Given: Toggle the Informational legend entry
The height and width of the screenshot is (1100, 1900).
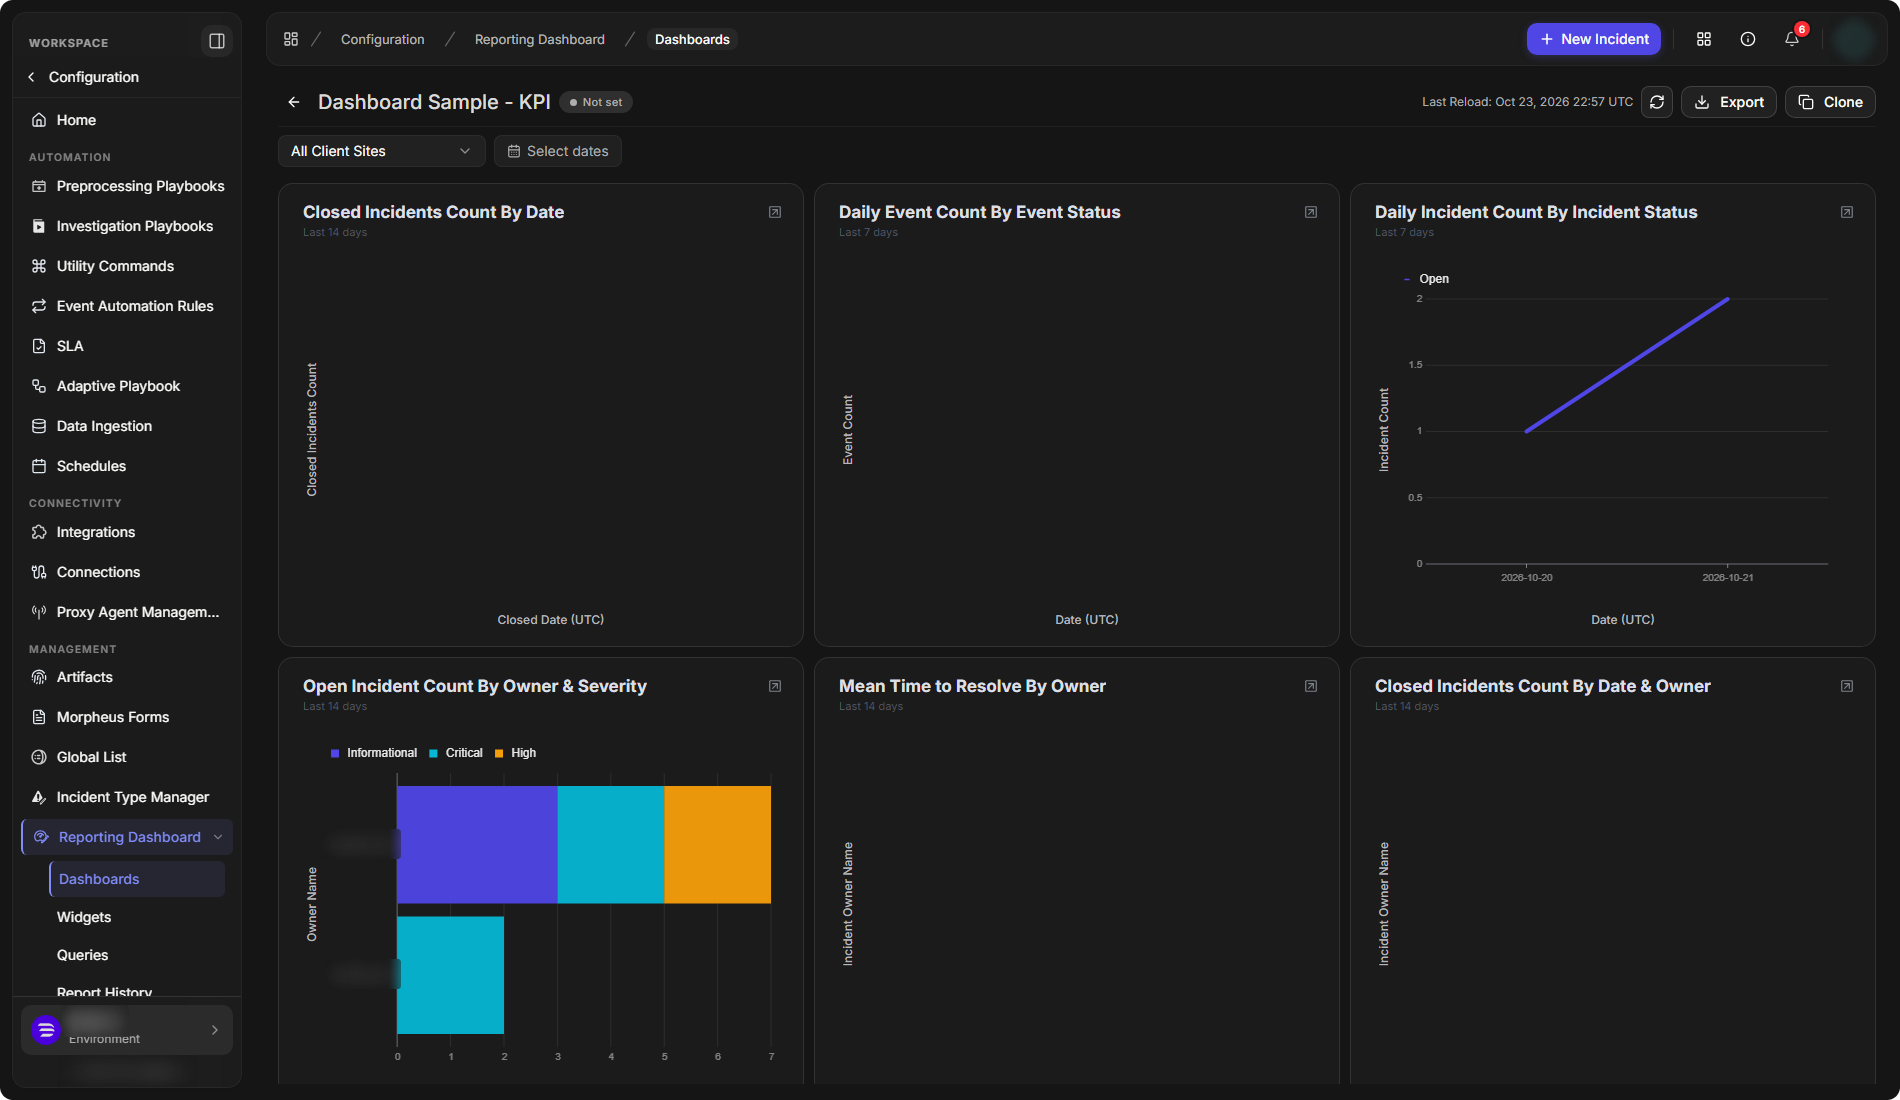Looking at the screenshot, I should (x=374, y=753).
